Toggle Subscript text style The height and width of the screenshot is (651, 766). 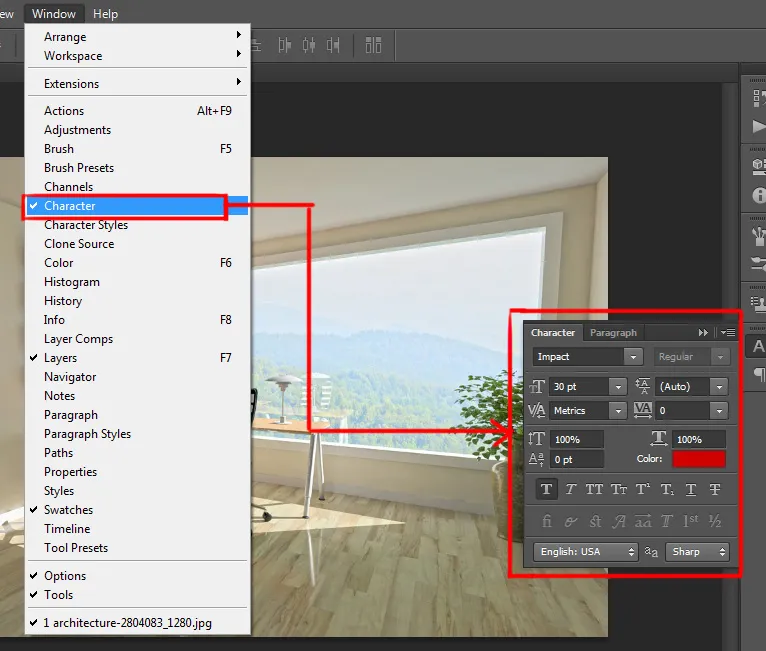point(667,489)
